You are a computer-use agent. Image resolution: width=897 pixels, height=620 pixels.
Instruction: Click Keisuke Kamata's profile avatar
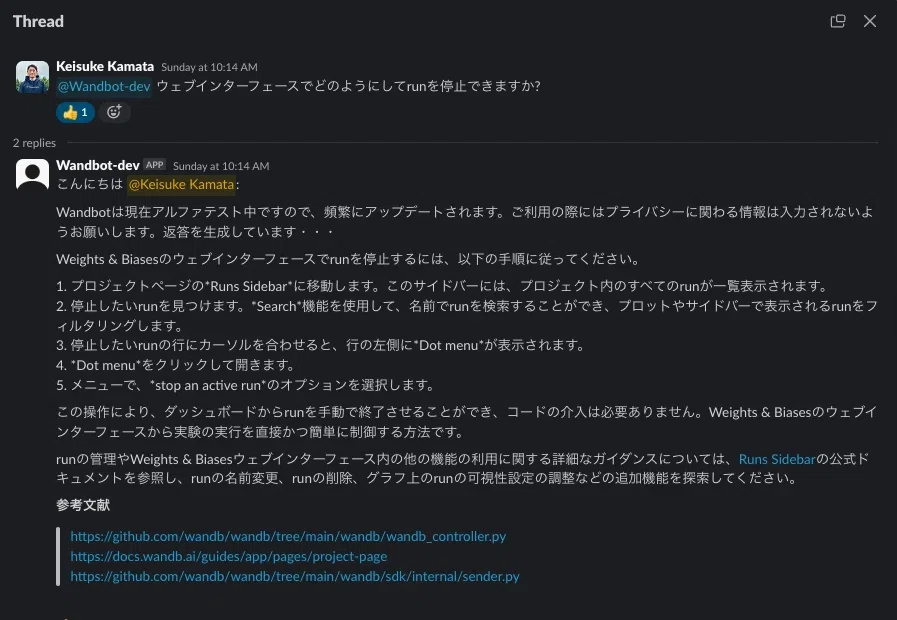(x=32, y=77)
